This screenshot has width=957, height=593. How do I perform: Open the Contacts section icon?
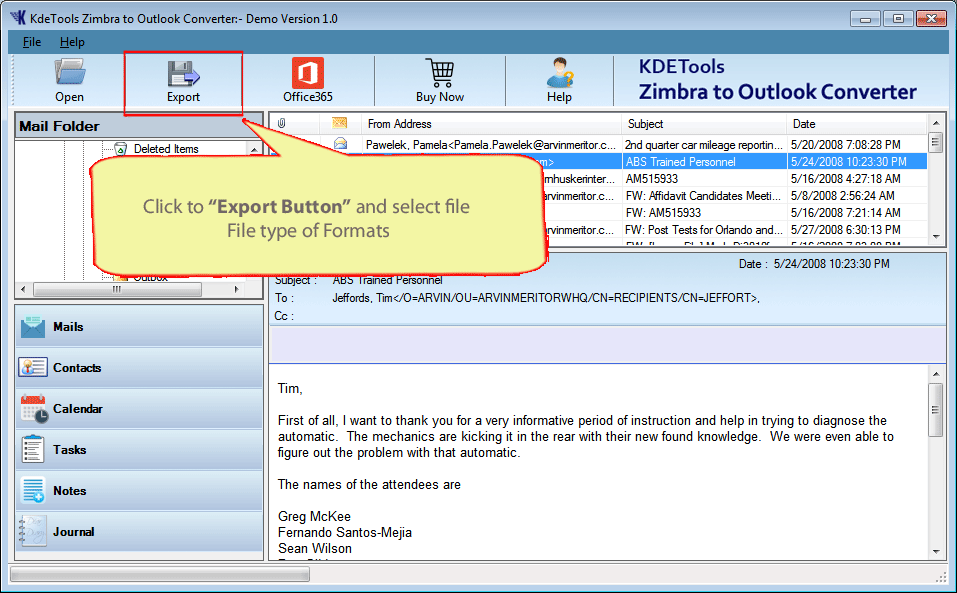[32, 368]
